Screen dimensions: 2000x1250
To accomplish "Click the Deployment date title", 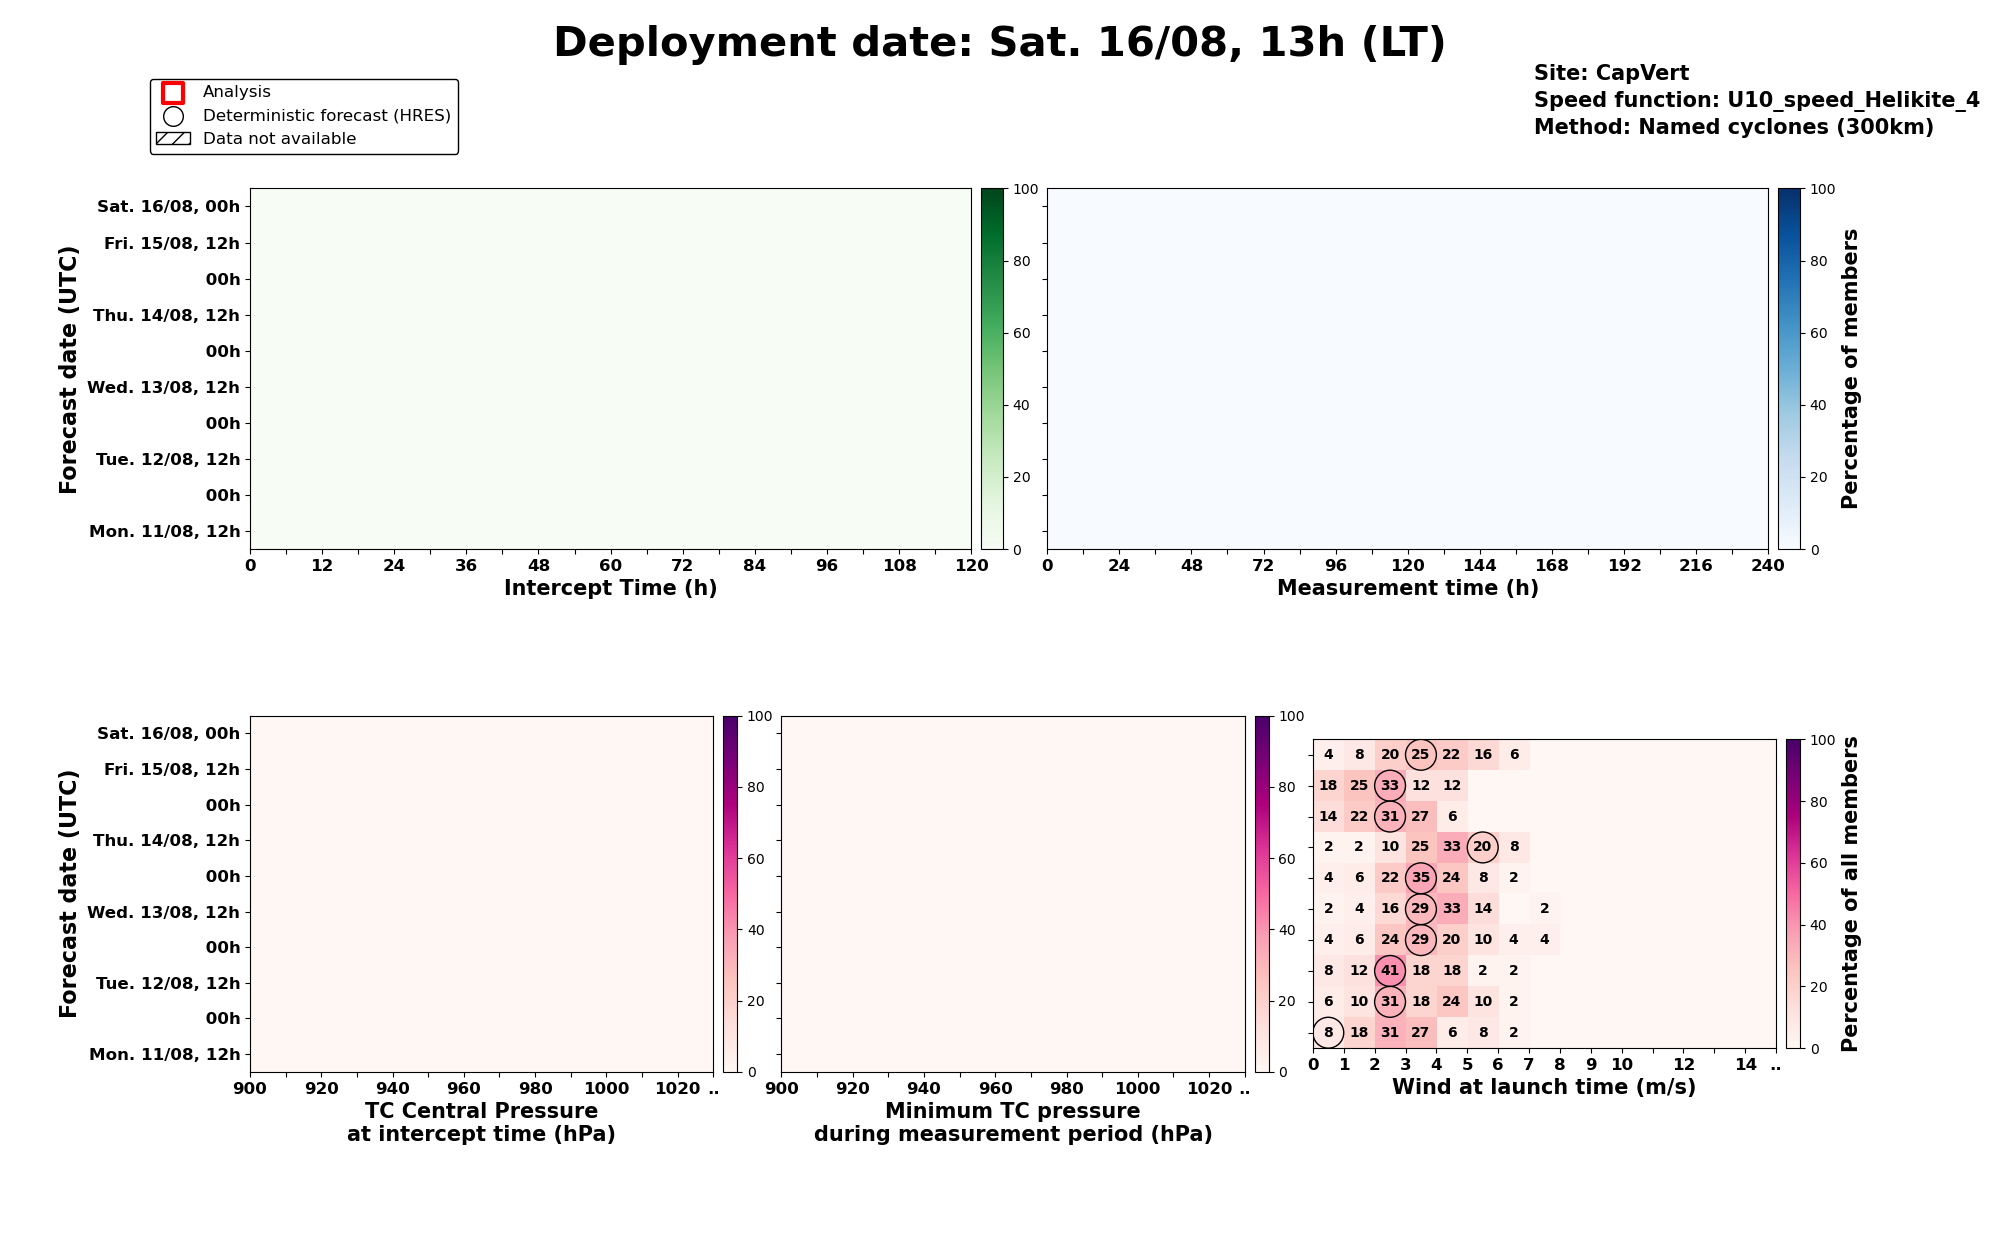I will [x=1000, y=44].
